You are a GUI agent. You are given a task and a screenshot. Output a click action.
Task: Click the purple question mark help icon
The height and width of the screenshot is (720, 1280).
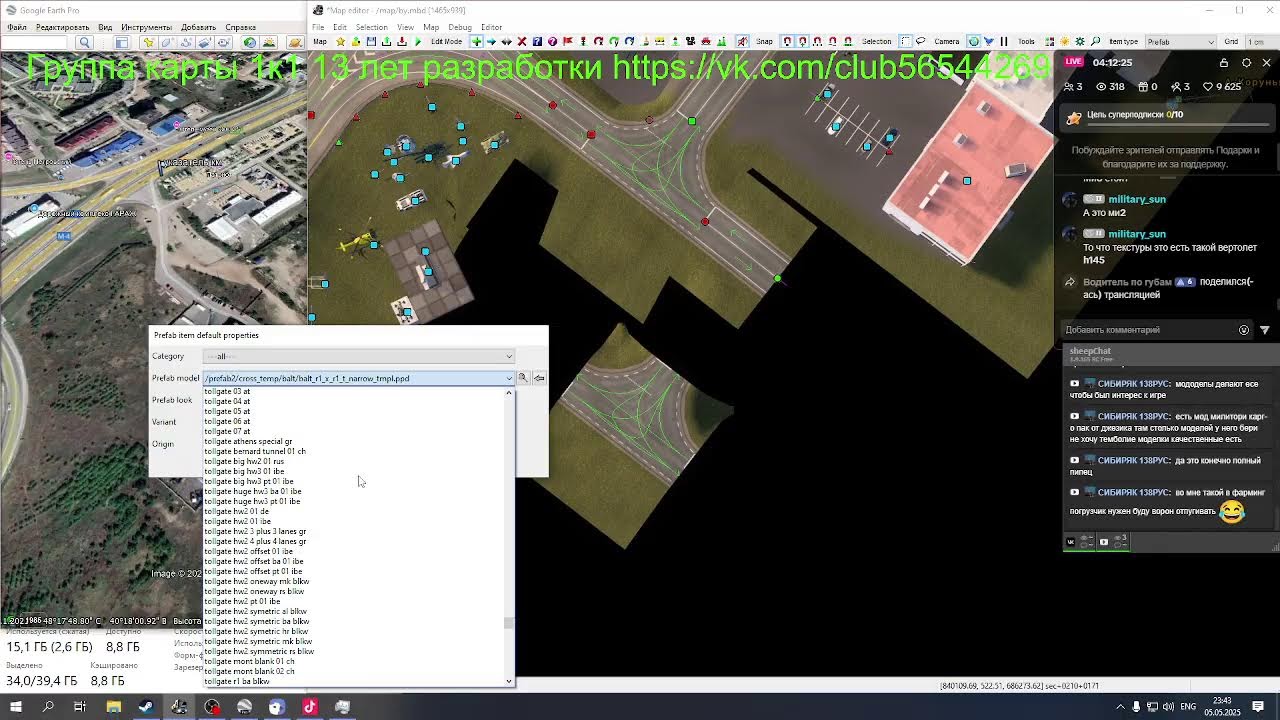(x=552, y=41)
